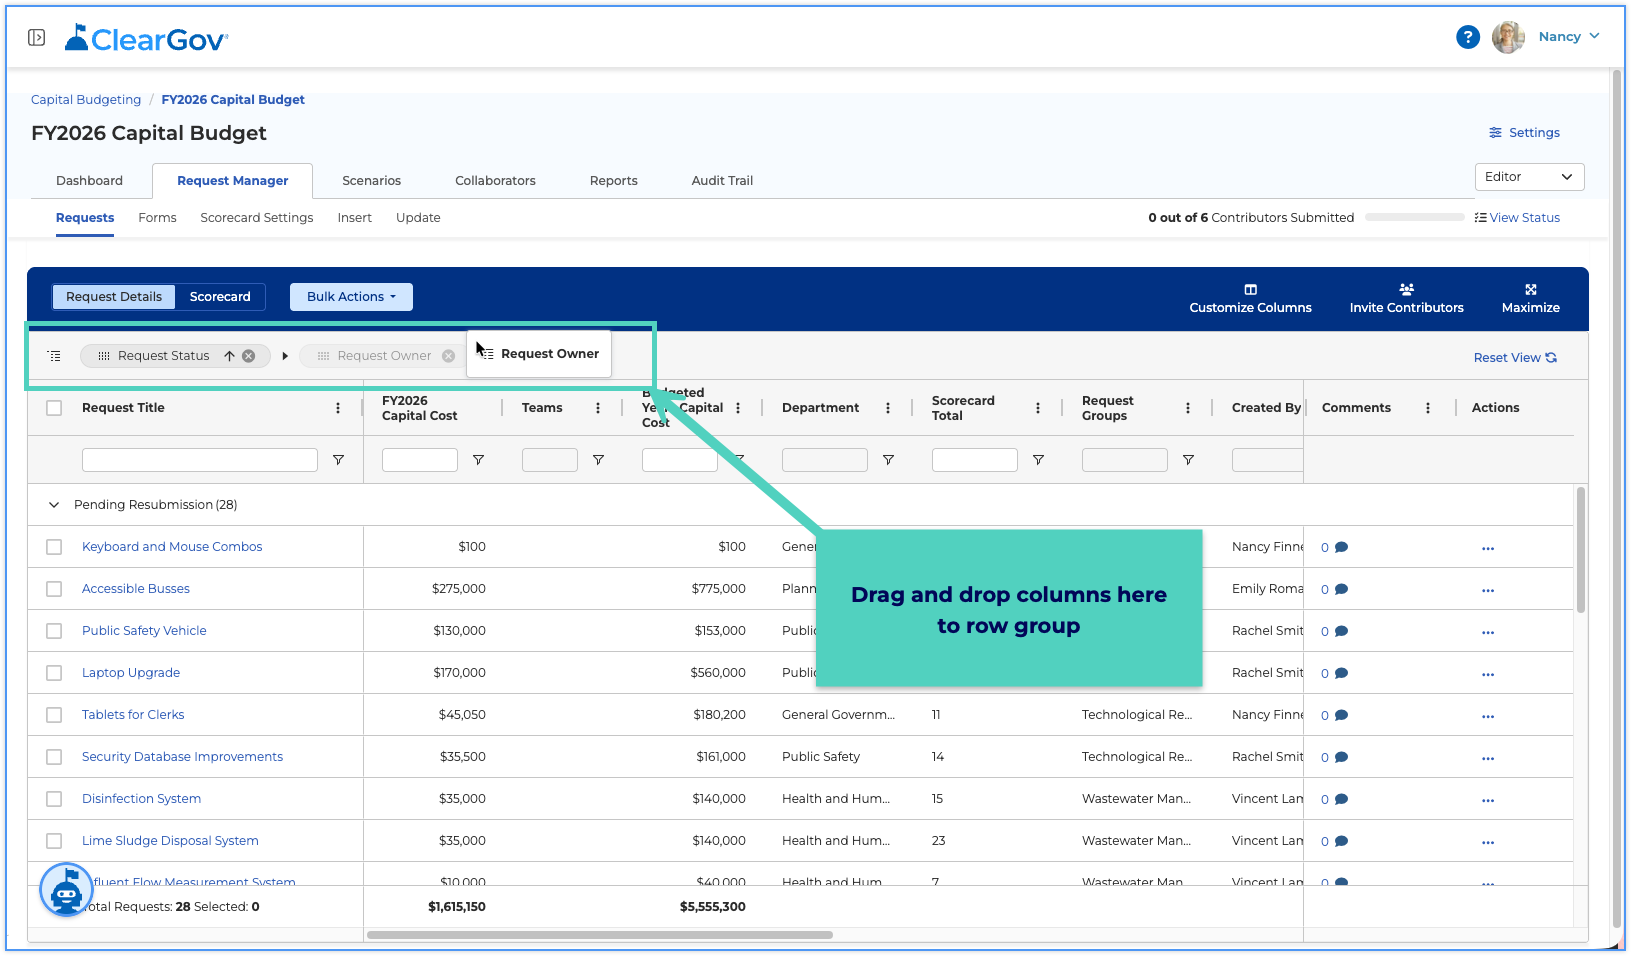This screenshot has width=1631, height=956.
Task: Open the Request Title filter funnel
Action: [338, 460]
